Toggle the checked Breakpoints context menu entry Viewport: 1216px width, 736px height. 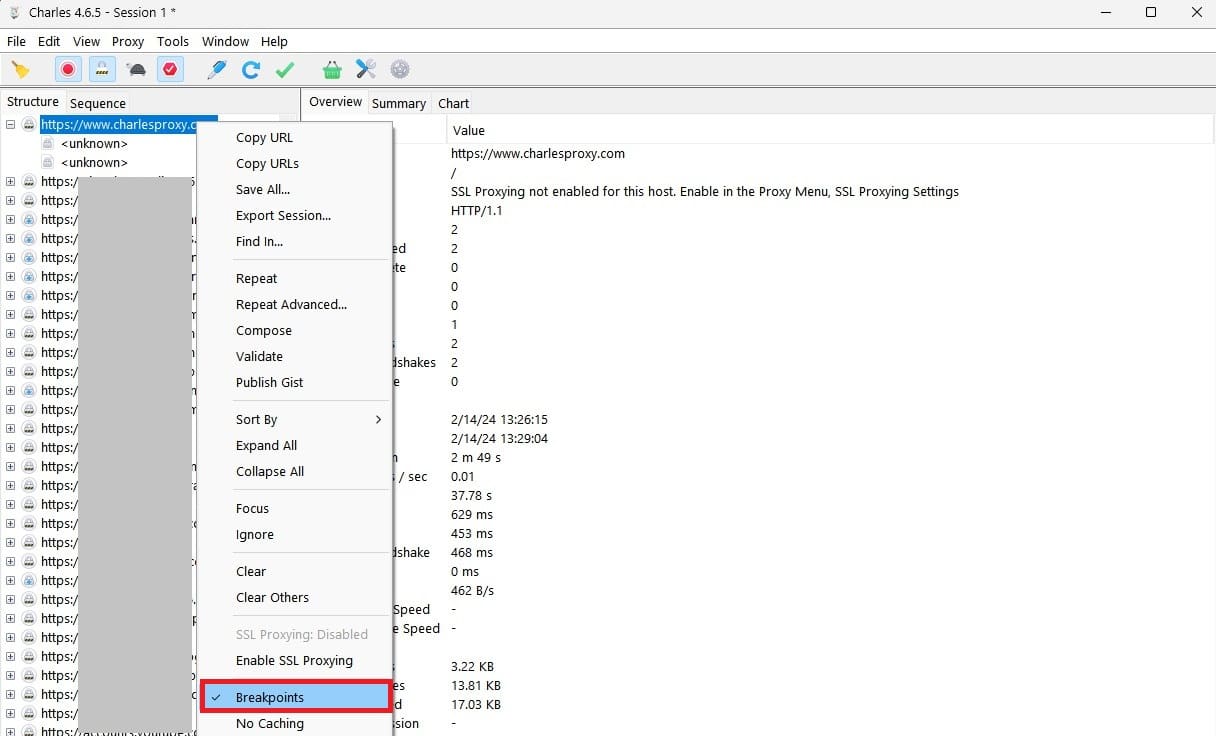click(295, 697)
